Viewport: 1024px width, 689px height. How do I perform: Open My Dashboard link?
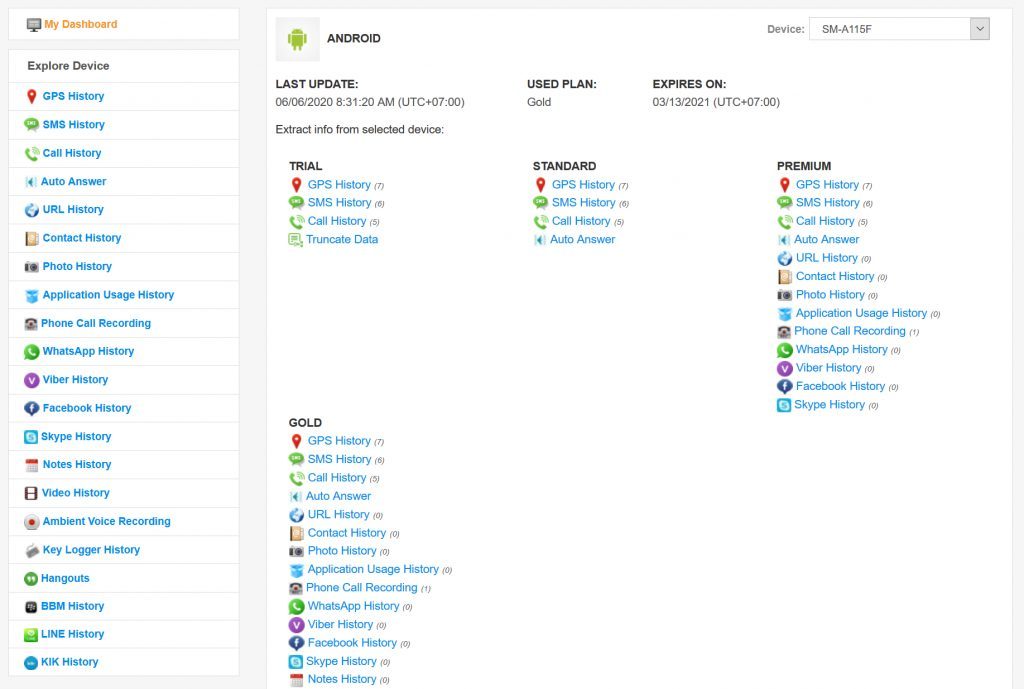(80, 24)
